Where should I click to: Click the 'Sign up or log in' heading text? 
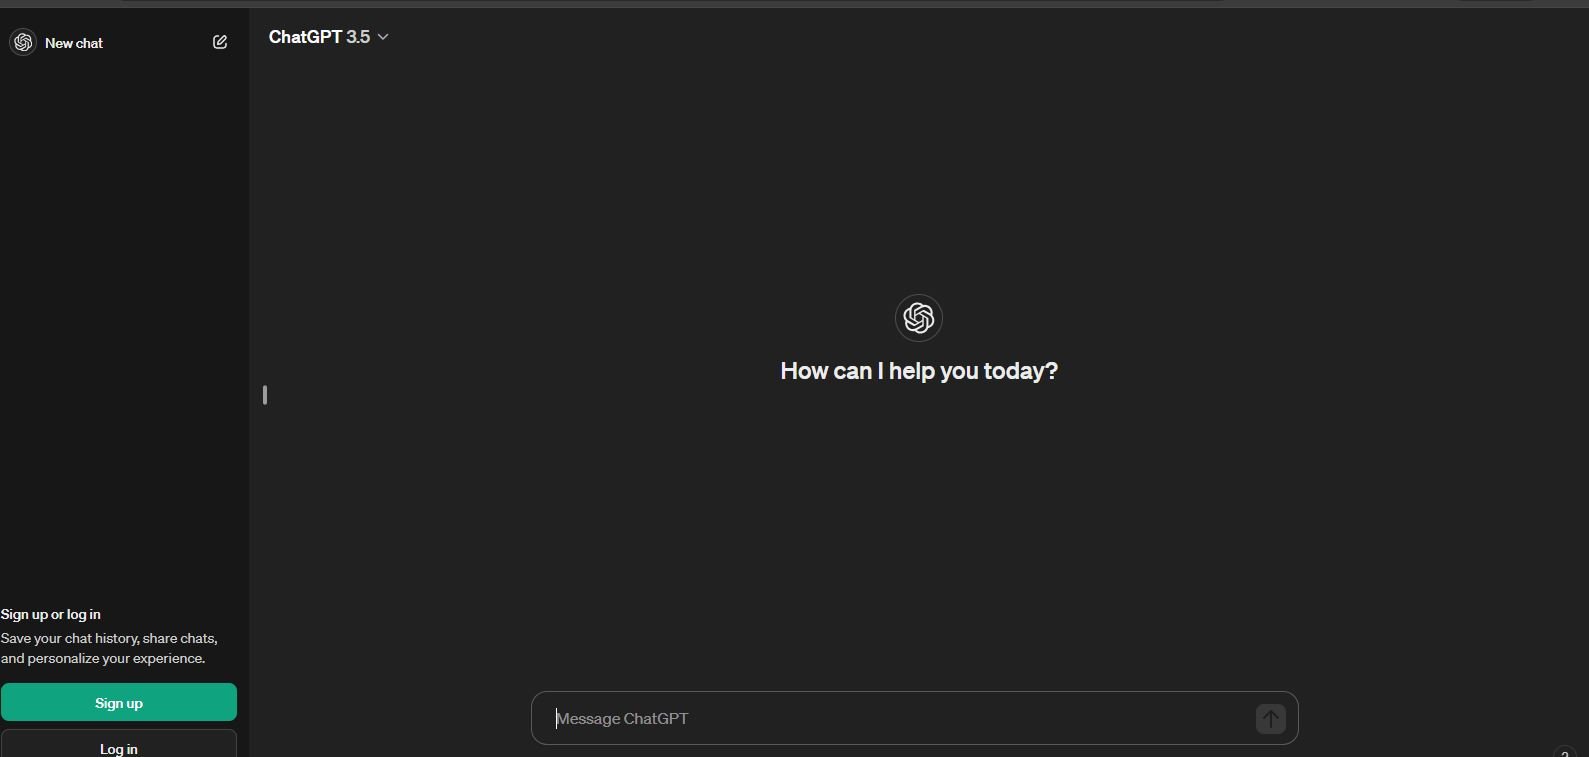click(51, 614)
